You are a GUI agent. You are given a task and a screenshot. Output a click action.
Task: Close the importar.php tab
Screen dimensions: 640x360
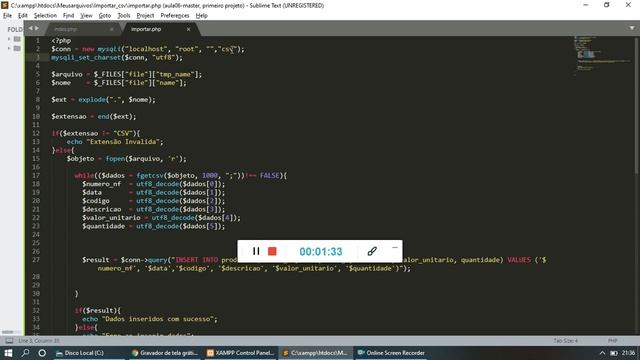point(188,29)
